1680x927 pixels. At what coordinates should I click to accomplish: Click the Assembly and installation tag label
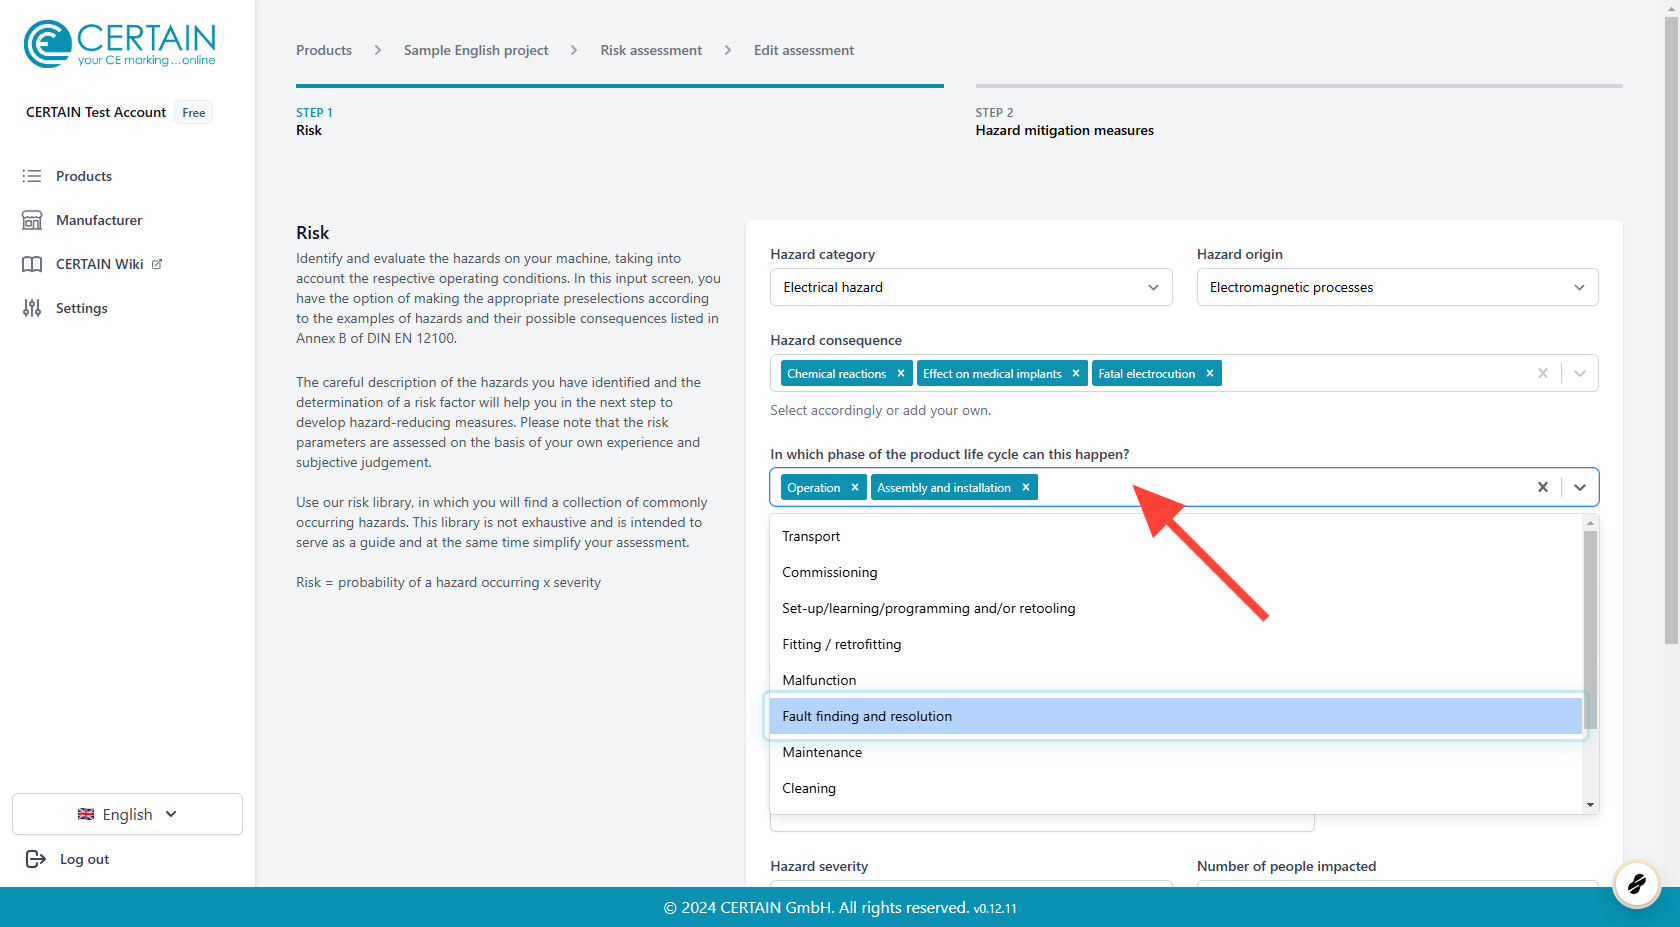point(944,487)
